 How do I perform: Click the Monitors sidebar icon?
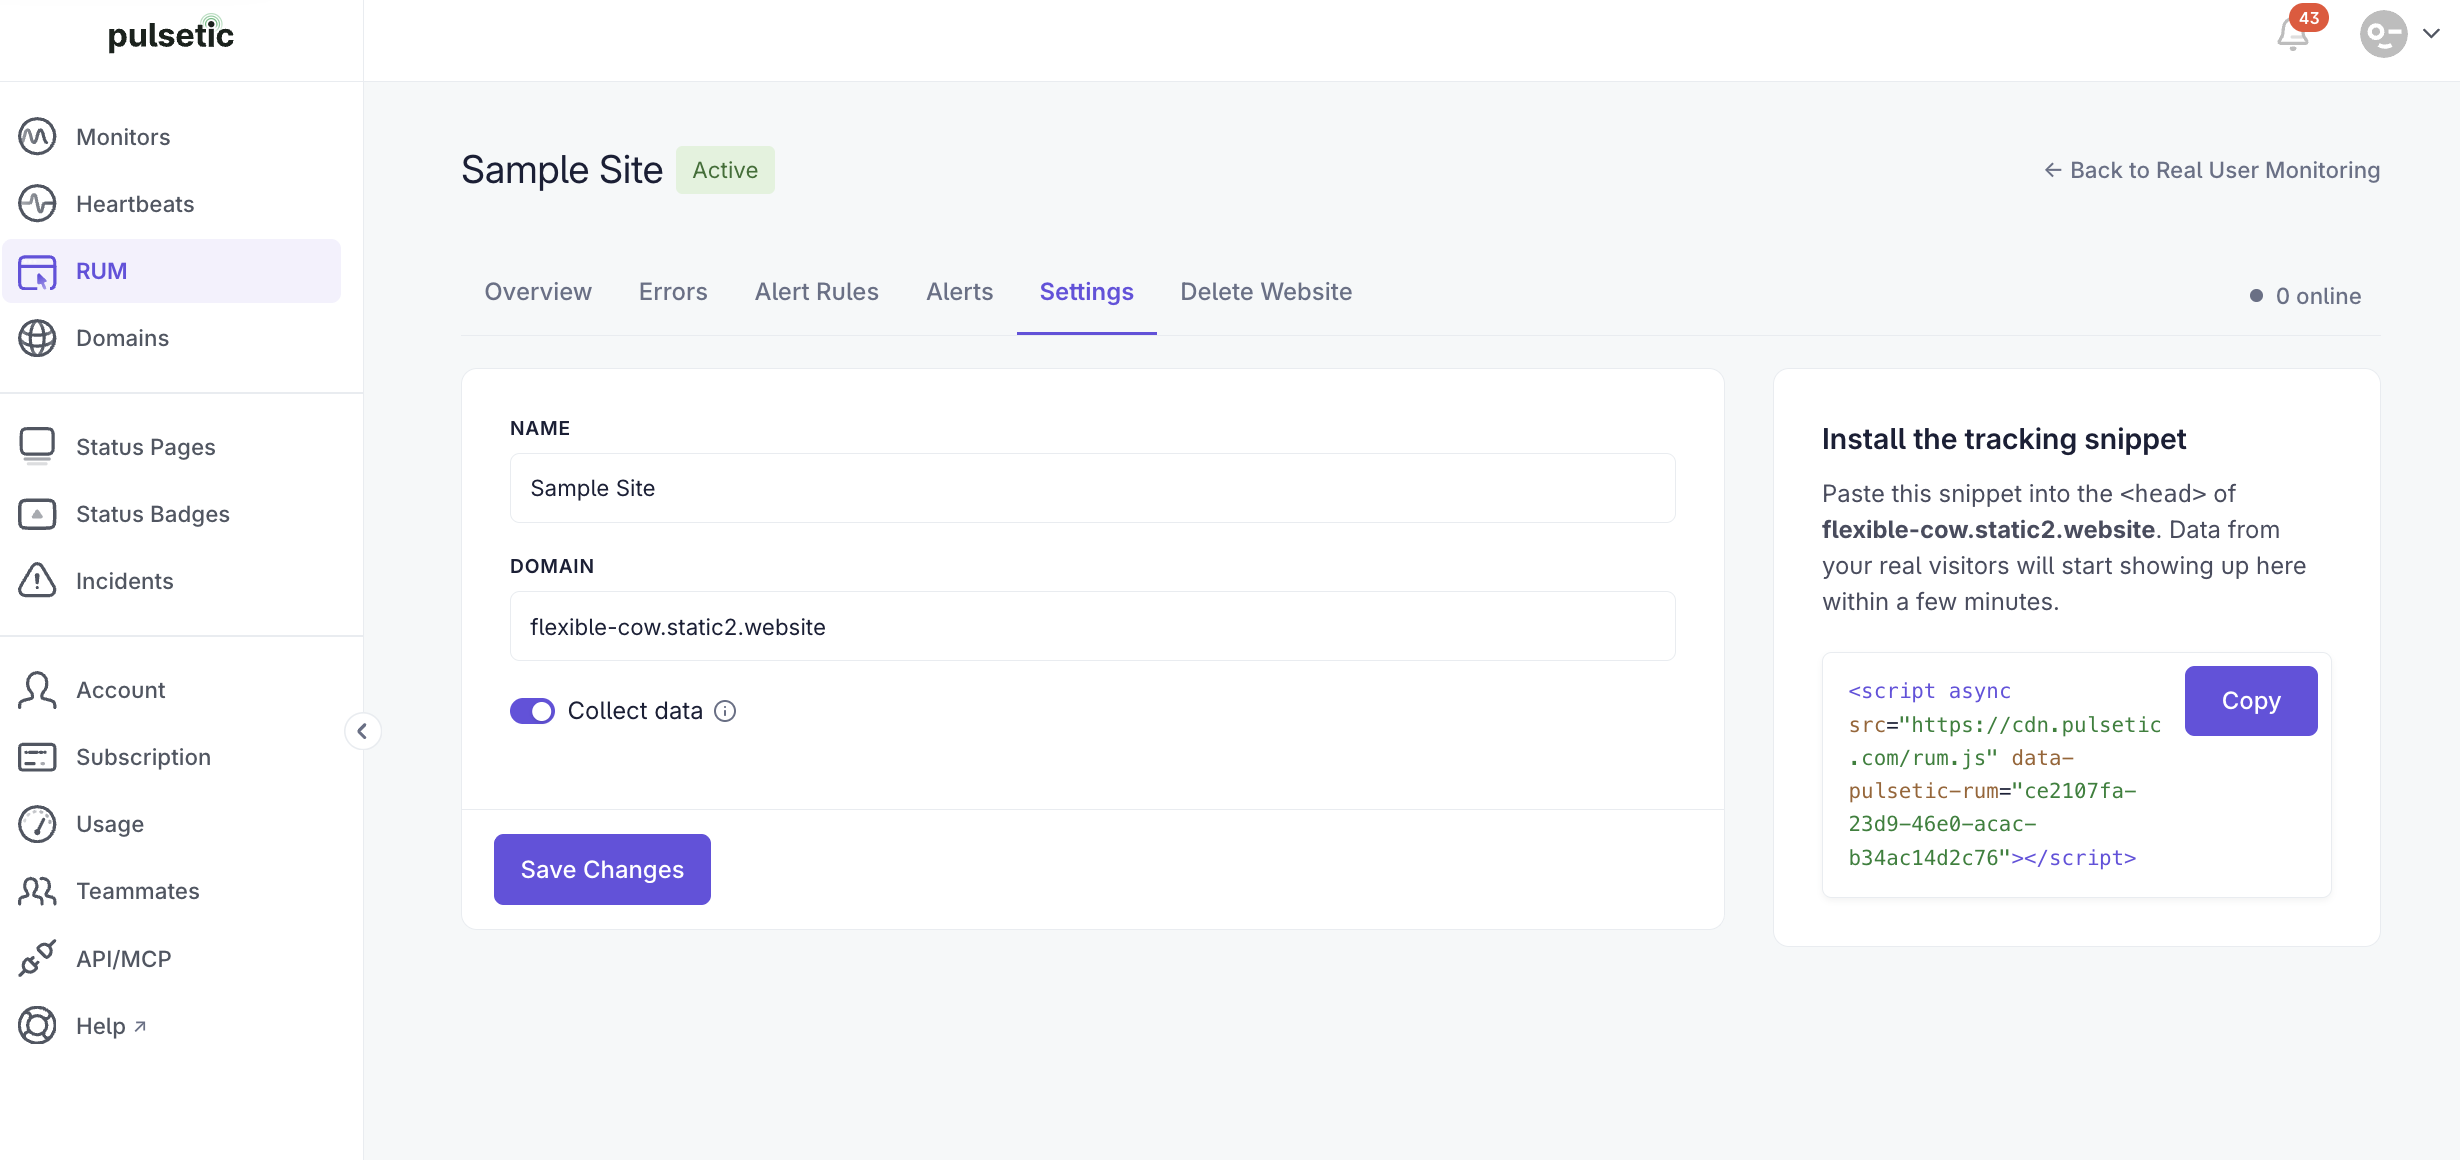37,137
